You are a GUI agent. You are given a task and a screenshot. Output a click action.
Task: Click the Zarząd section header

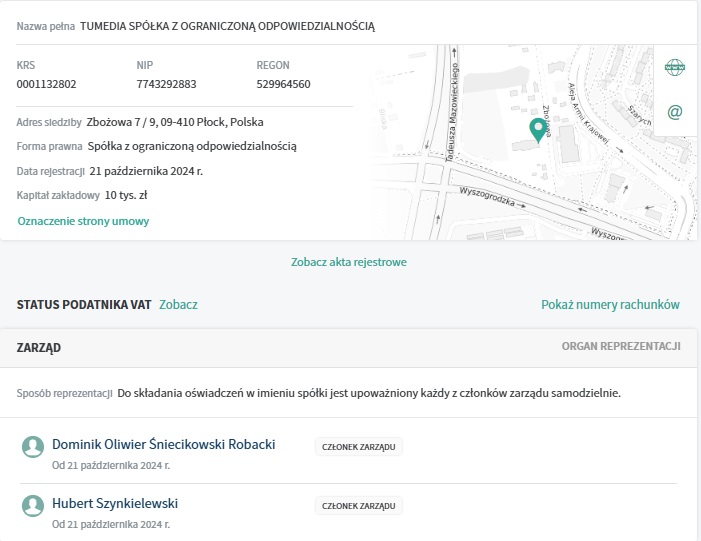point(39,347)
